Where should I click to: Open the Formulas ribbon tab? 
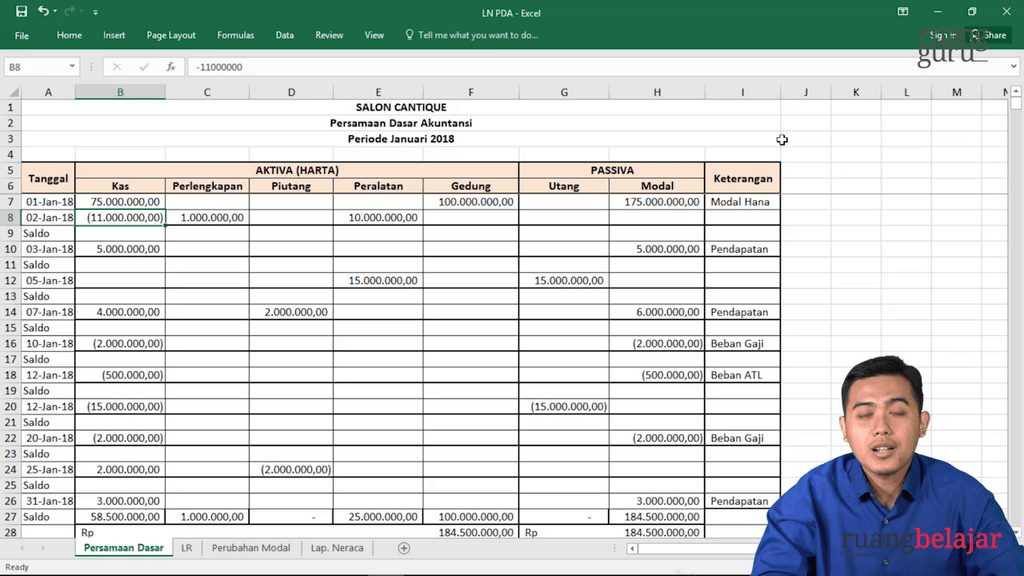pyautogui.click(x=235, y=35)
